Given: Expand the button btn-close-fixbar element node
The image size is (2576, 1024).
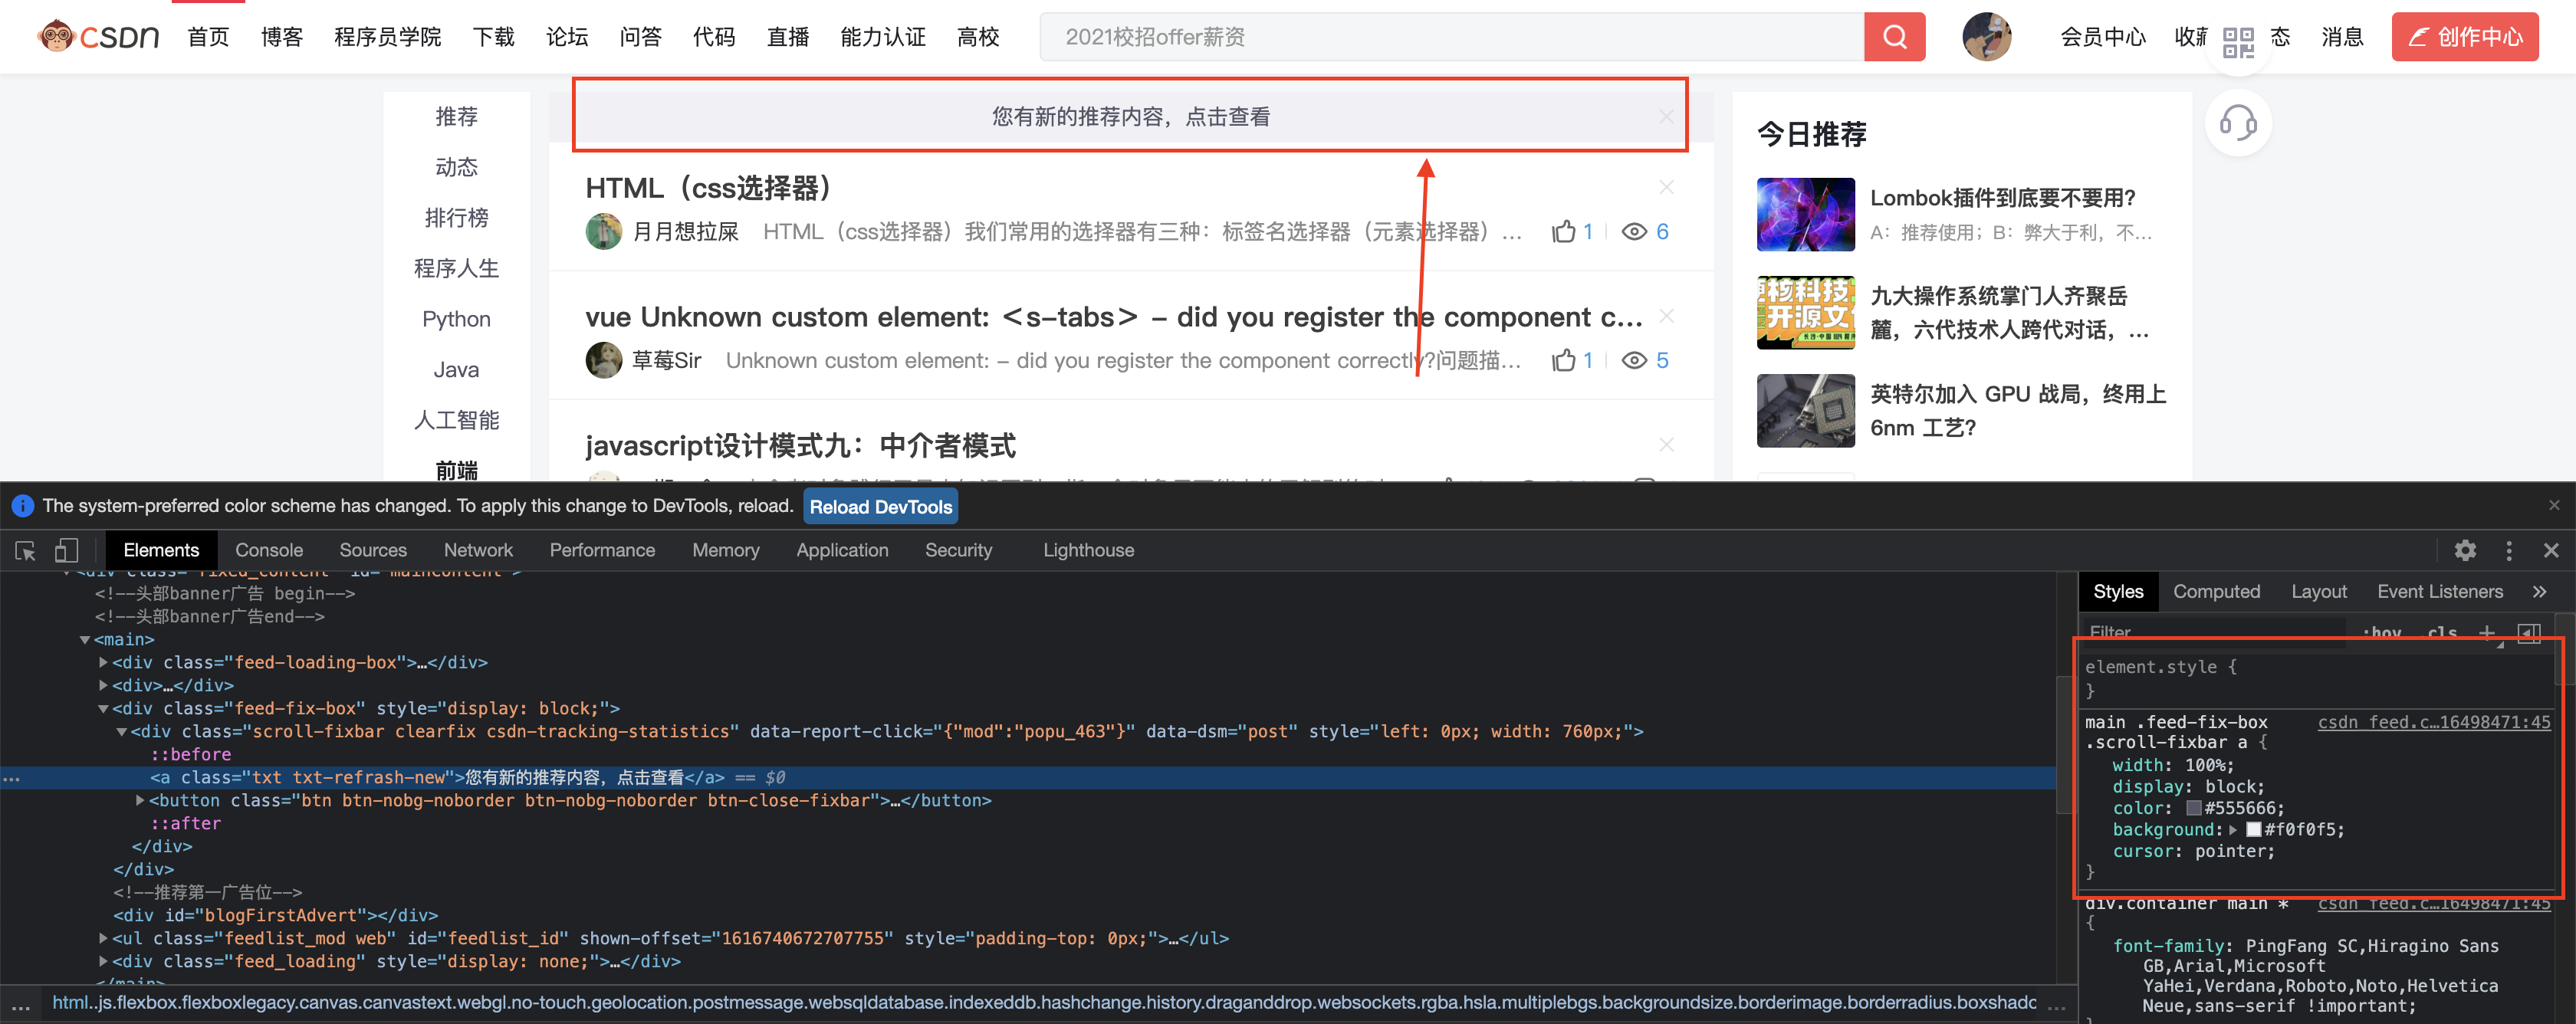Looking at the screenshot, I should coord(140,800).
